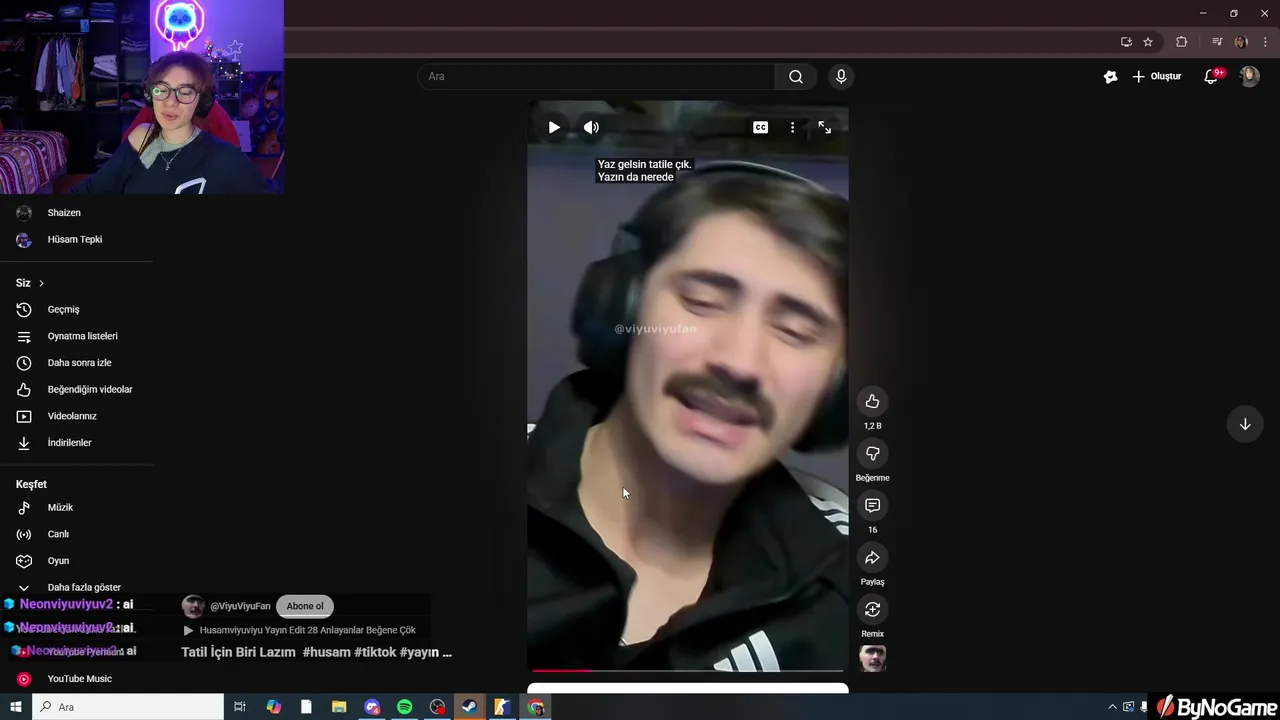The width and height of the screenshot is (1280, 720).
Task: Share the Short via Paylaş
Action: tap(872, 557)
